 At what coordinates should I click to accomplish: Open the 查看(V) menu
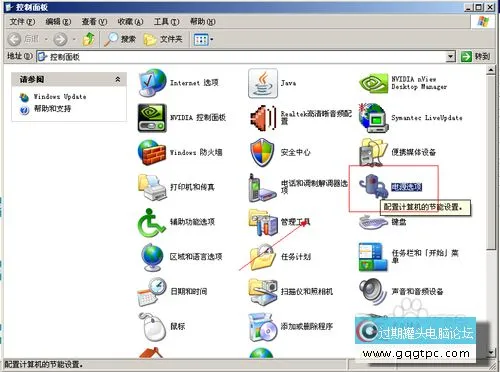click(x=94, y=22)
